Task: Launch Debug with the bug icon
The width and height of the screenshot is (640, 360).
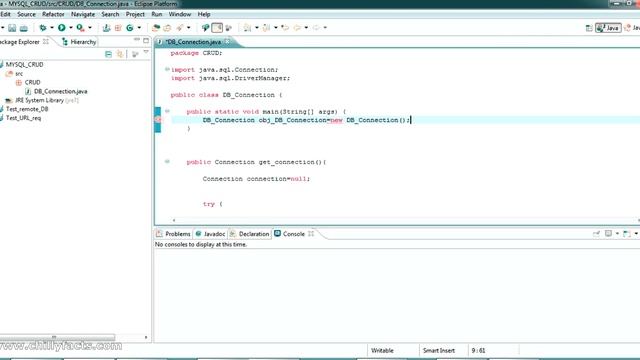Action: (x=42, y=28)
